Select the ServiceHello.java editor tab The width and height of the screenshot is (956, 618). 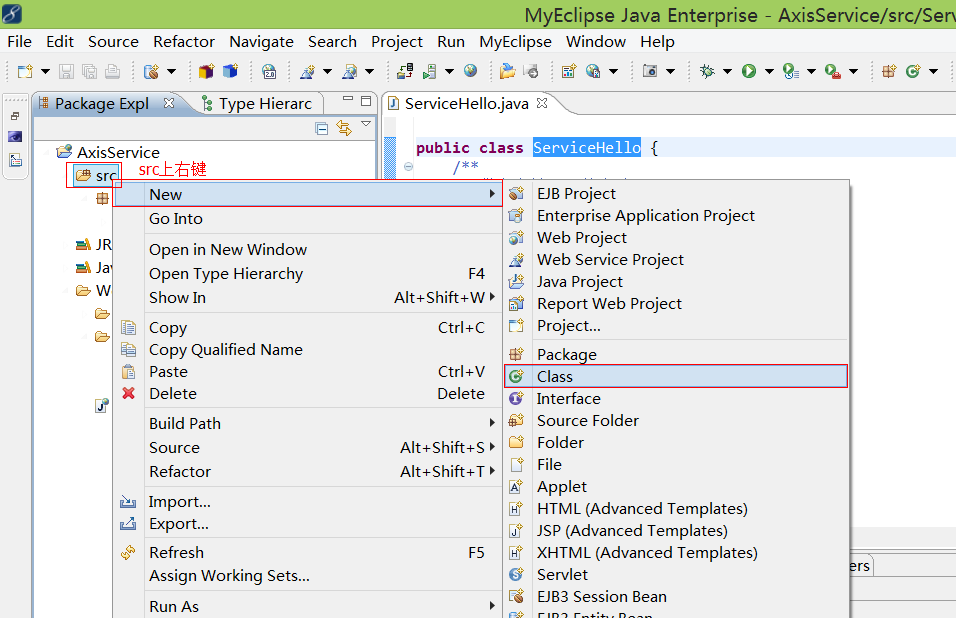[x=466, y=104]
